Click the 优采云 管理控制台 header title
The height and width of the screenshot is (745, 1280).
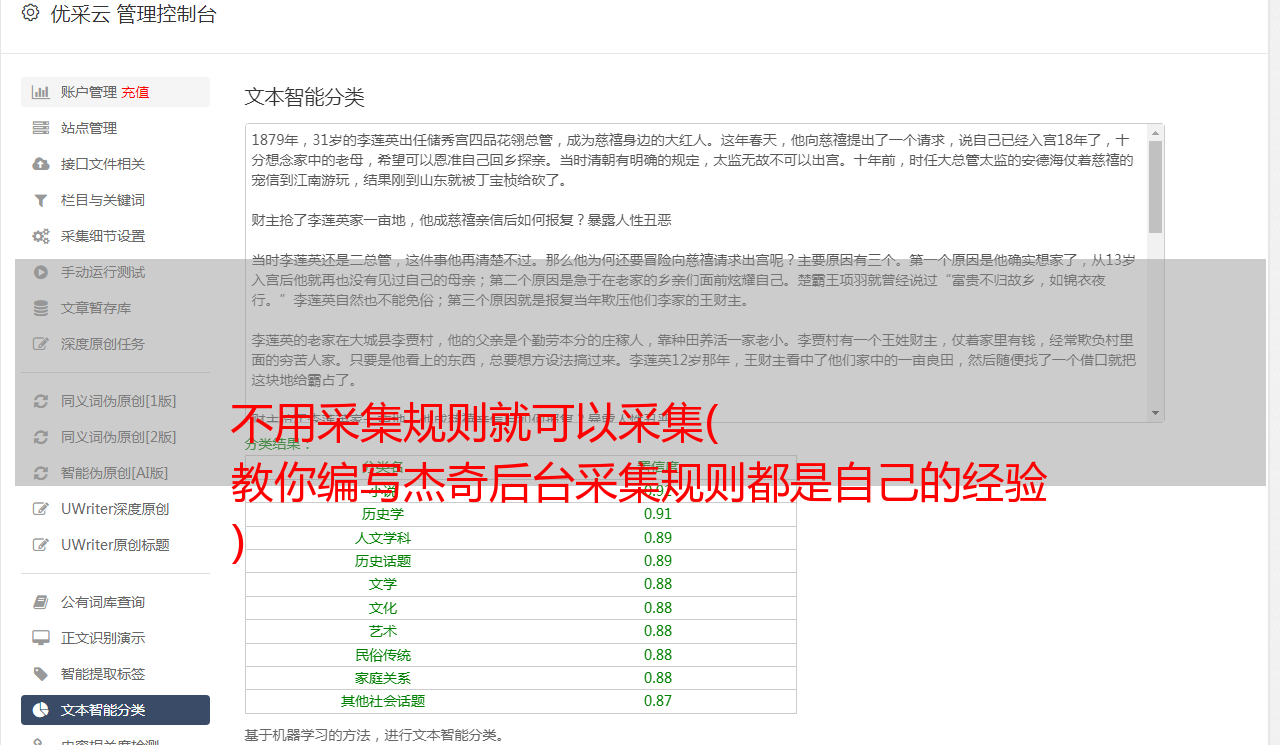pos(133,14)
